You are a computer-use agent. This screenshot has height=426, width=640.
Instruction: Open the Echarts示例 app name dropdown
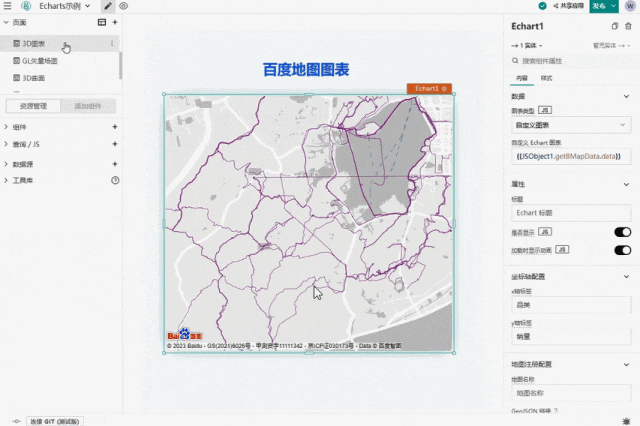(x=64, y=6)
